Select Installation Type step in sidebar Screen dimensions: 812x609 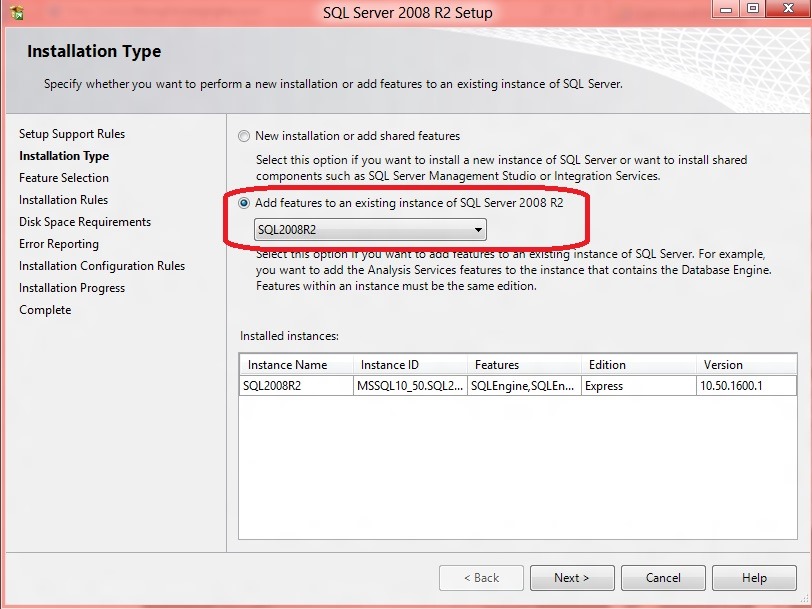tap(64, 156)
